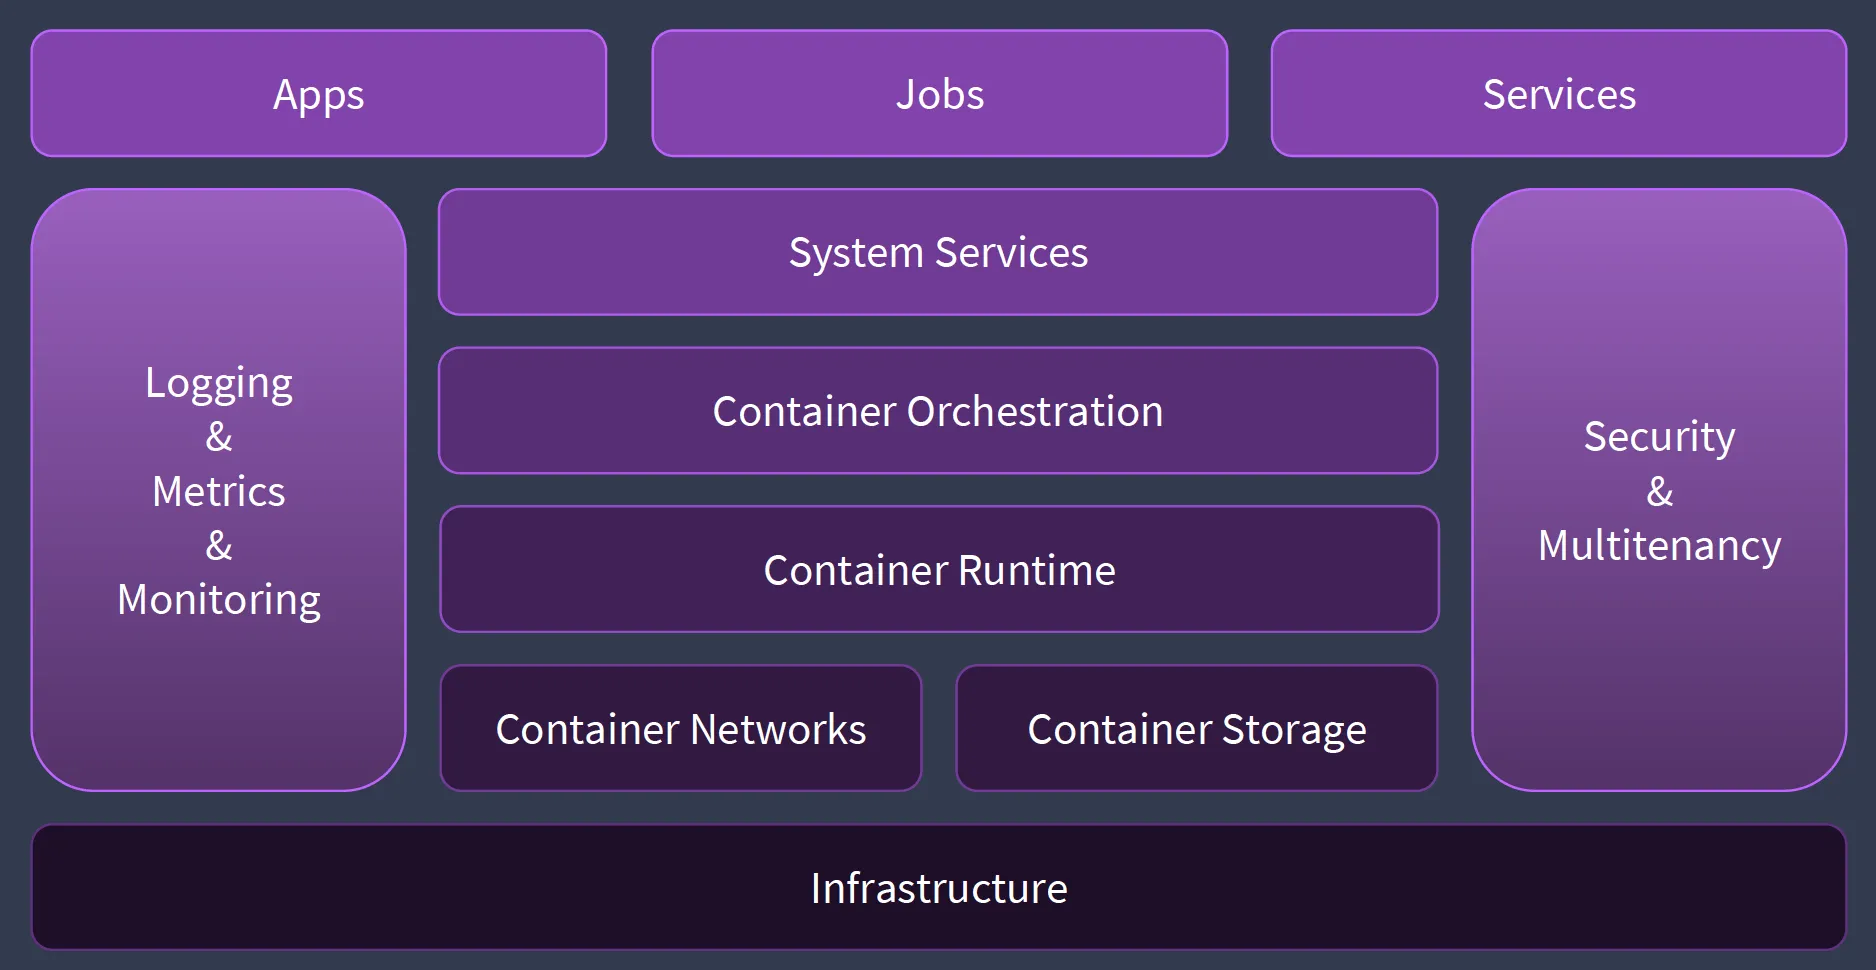Image resolution: width=1876 pixels, height=970 pixels.
Task: Click the word Orchestration
Action: tap(1035, 411)
